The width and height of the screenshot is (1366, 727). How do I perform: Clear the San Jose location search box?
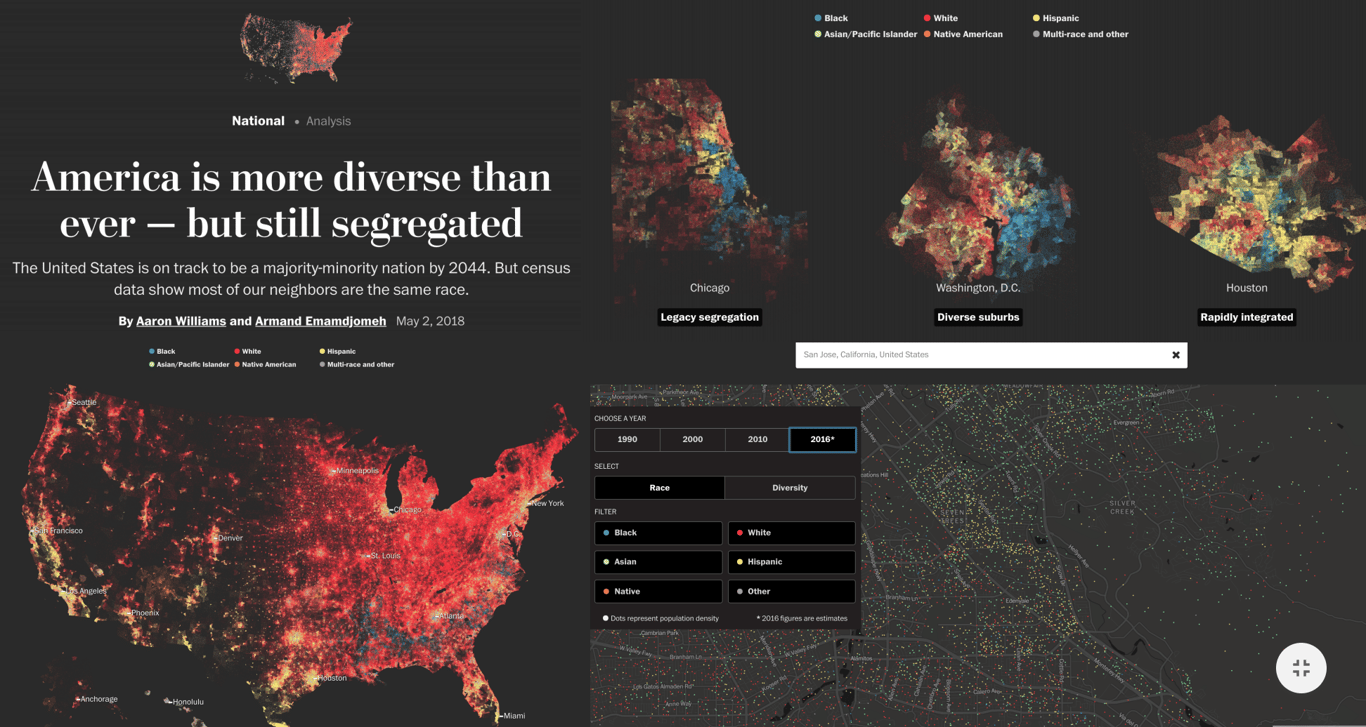coord(1176,355)
